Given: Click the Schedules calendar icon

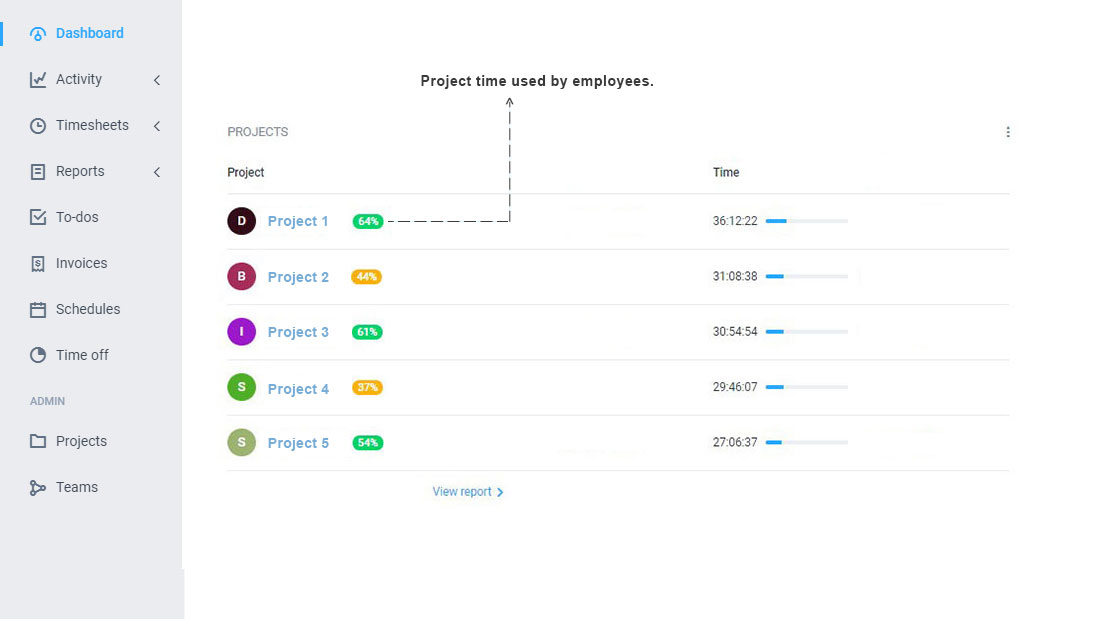Looking at the screenshot, I should (38, 310).
